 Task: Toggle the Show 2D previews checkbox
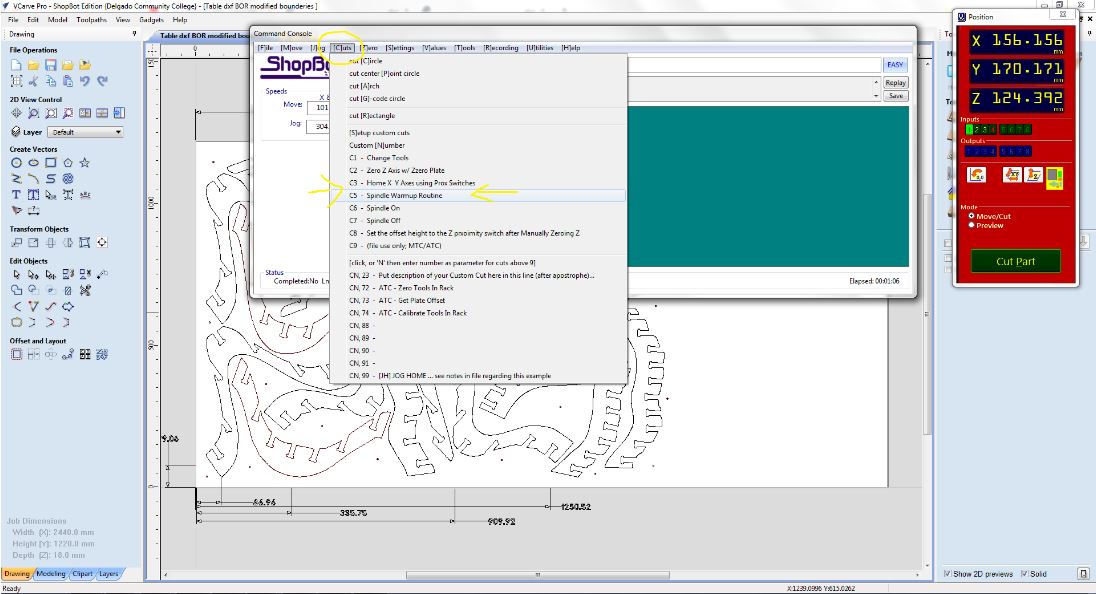[x=948, y=574]
